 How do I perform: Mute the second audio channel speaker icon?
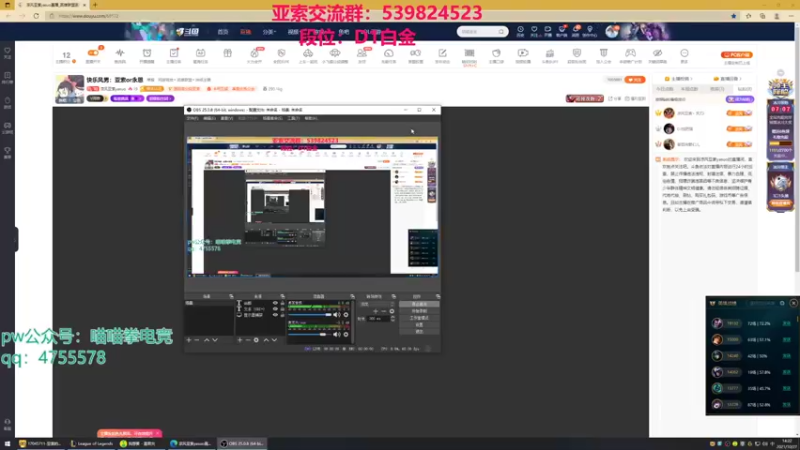tap(336, 334)
